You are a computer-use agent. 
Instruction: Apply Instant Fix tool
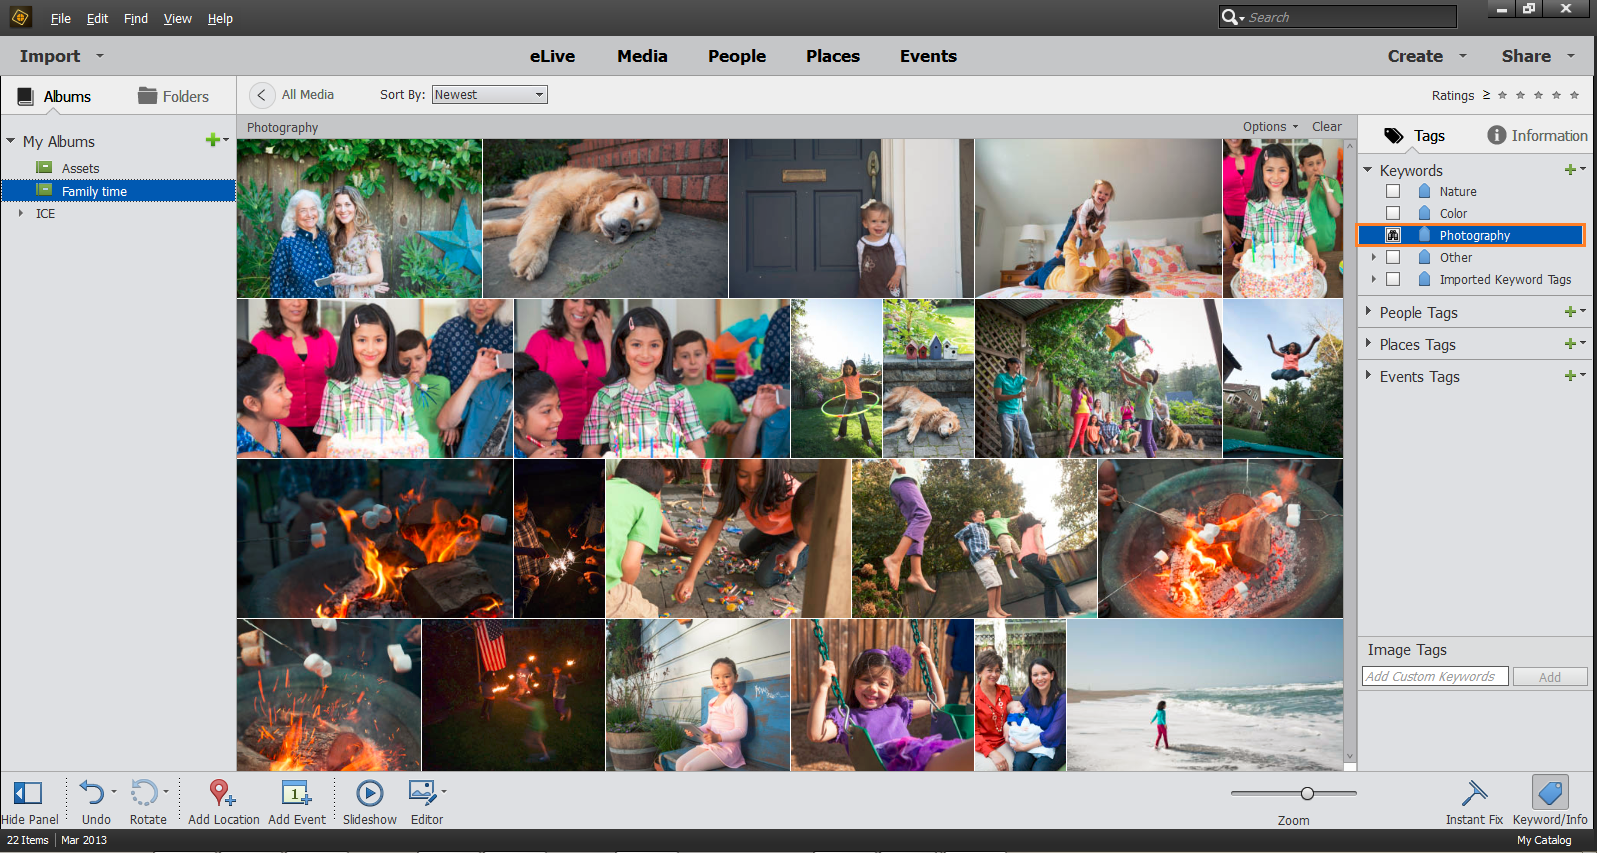[1473, 794]
